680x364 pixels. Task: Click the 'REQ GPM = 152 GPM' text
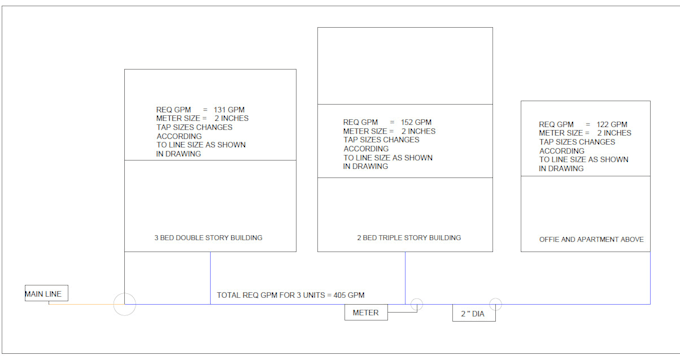pos(387,122)
